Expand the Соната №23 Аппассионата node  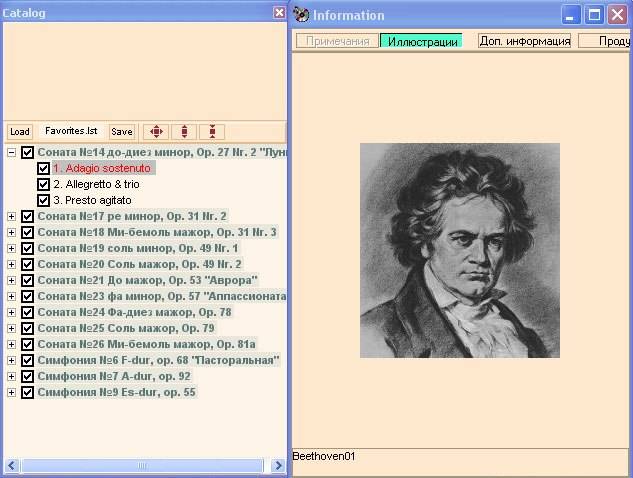click(11, 296)
